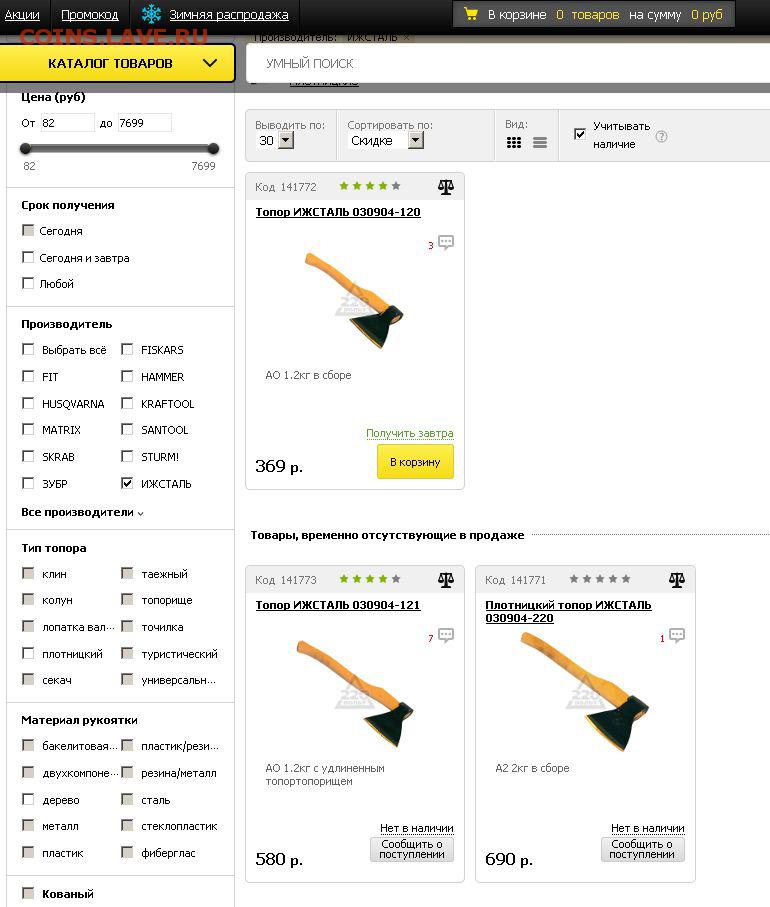Click Сообщить о поступлении for 690 р. axe
The width and height of the screenshot is (770, 907).
[x=642, y=849]
